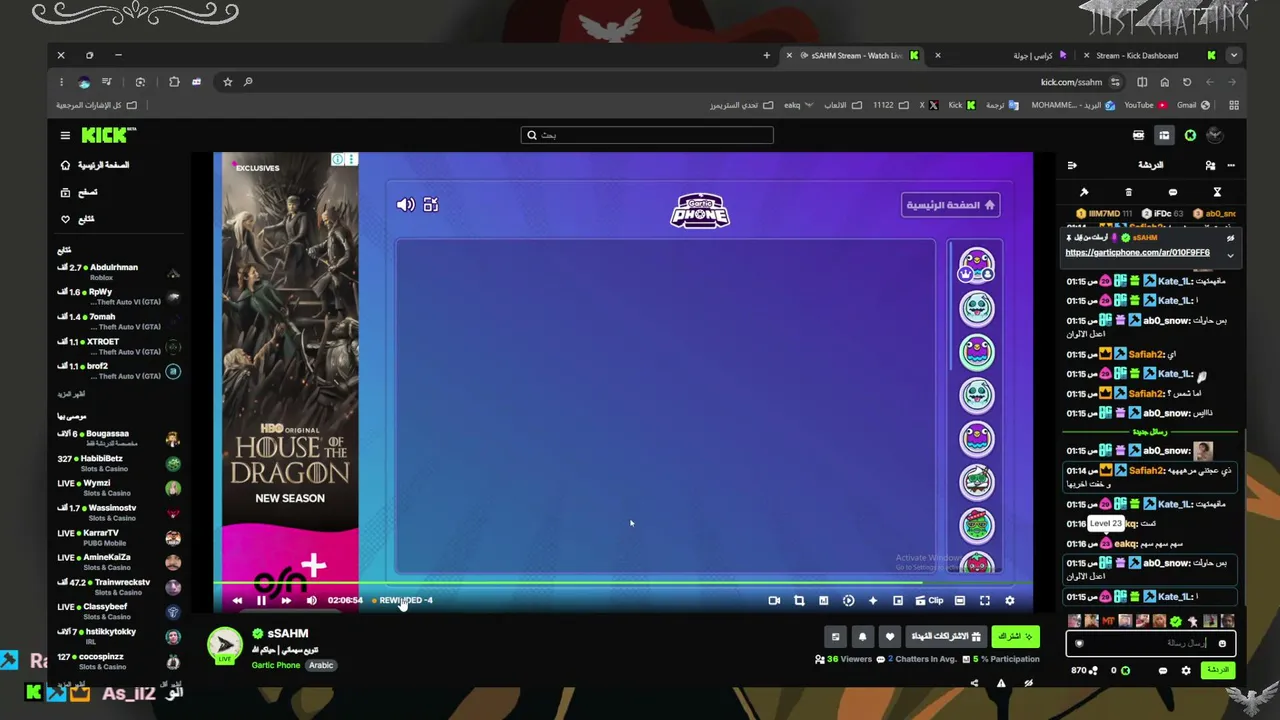This screenshot has height=720, width=1280.
Task: Click the green Kick coin icon in header
Action: pyautogui.click(x=1190, y=135)
